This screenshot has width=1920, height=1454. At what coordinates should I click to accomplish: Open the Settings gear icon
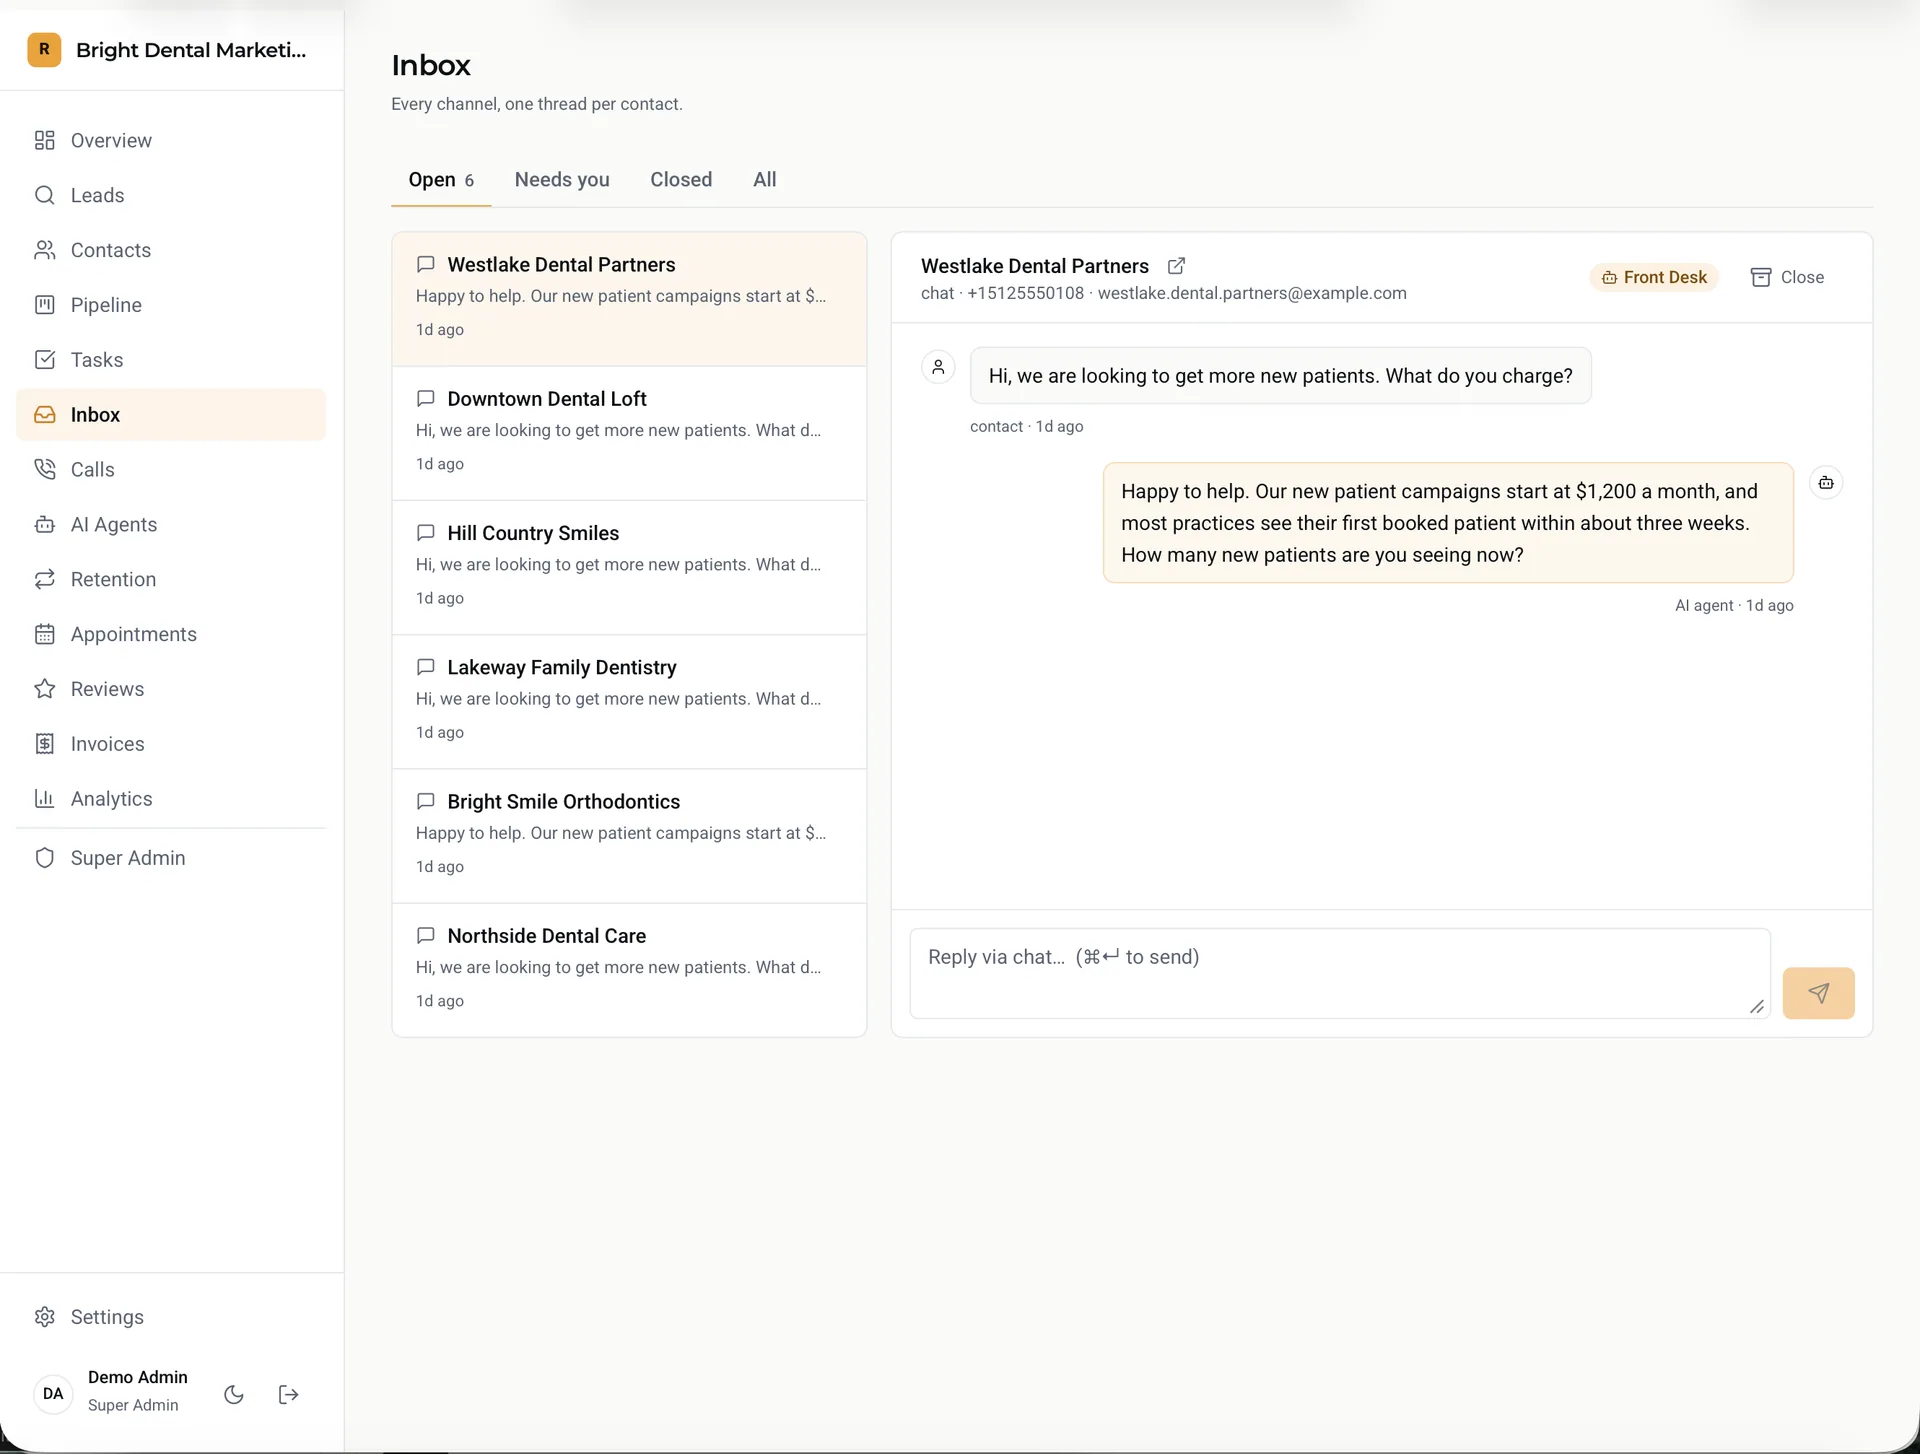(x=44, y=1317)
